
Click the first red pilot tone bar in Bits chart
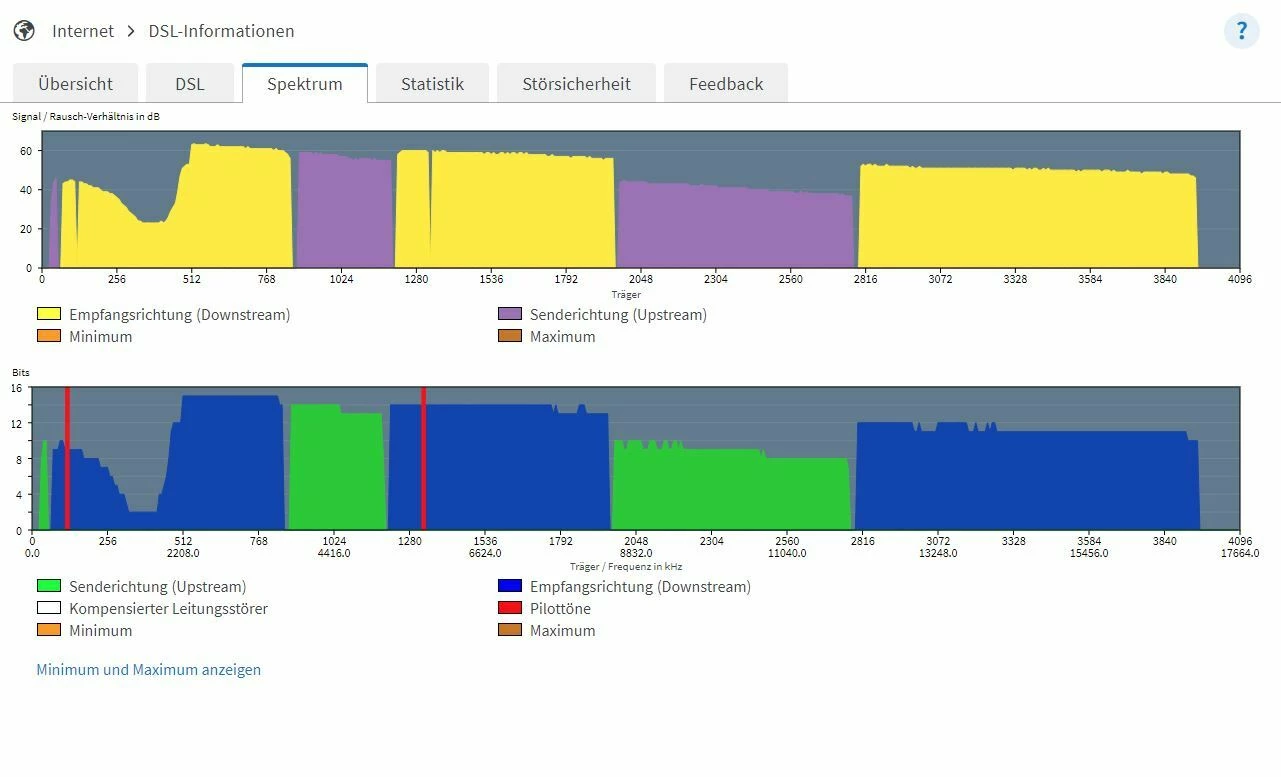[67, 458]
